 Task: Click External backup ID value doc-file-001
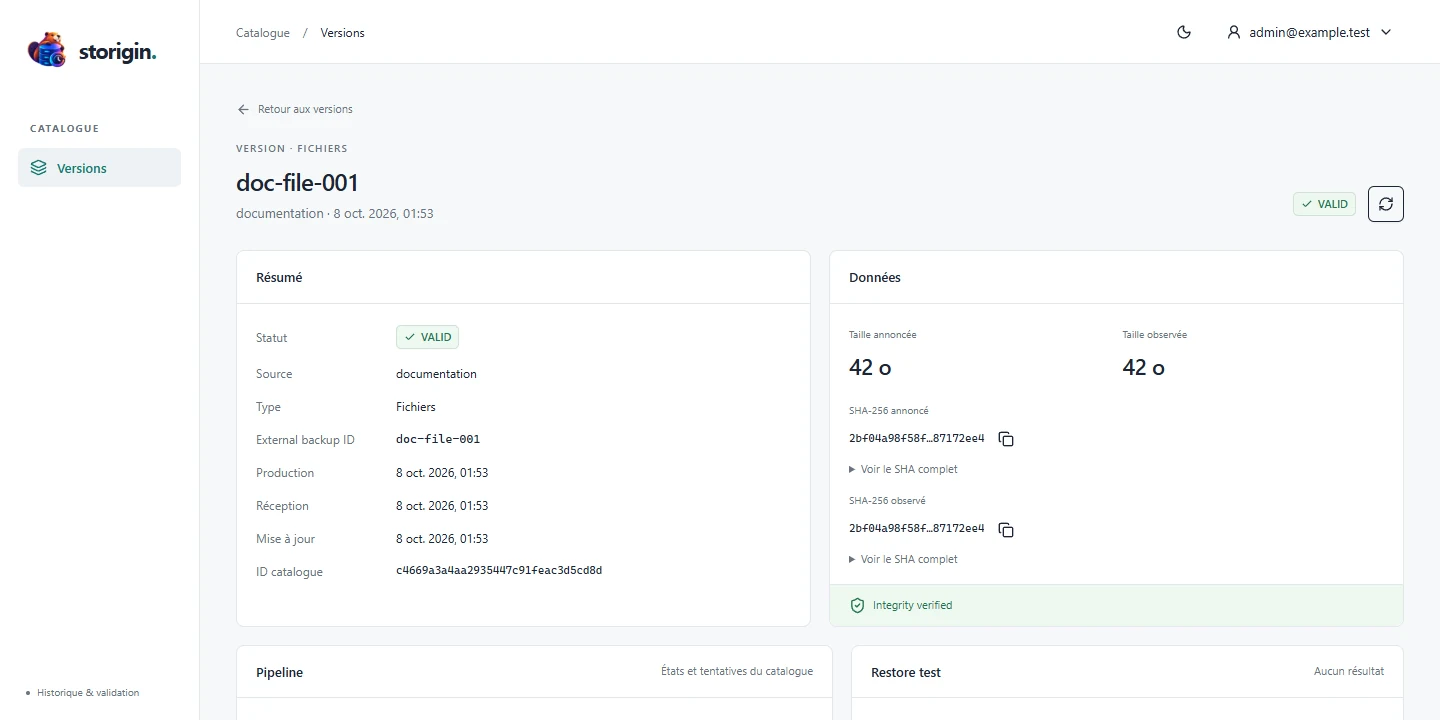pyautogui.click(x=438, y=439)
